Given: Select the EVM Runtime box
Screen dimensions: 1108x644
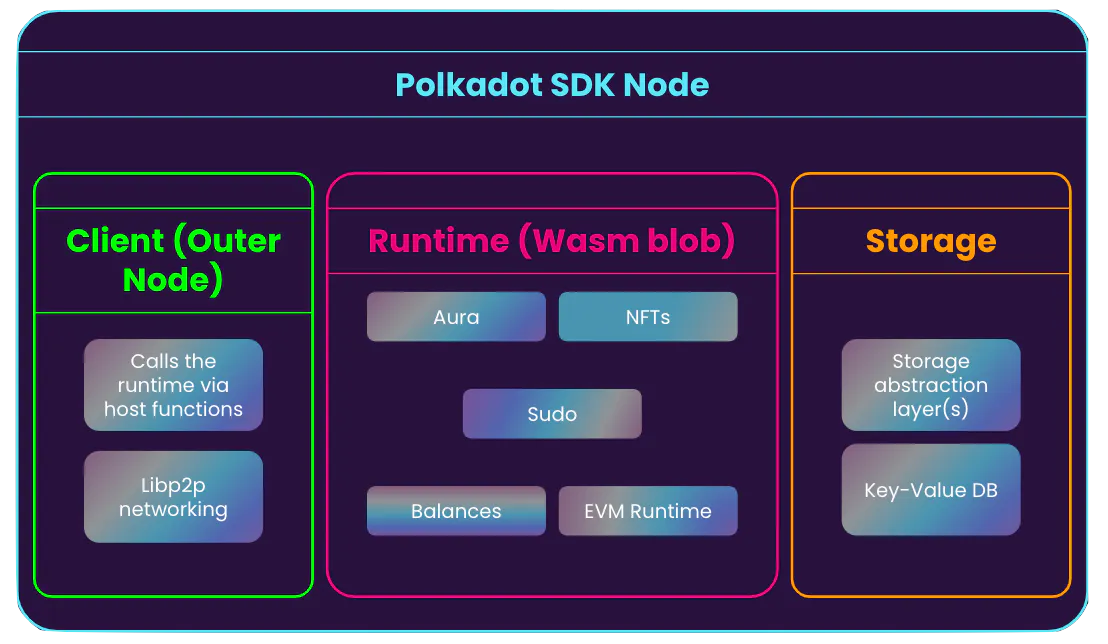Looking at the screenshot, I should pos(648,510).
